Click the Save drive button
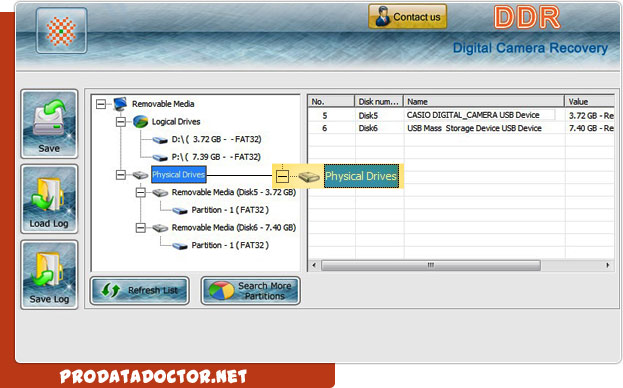The image size is (623, 388). (49, 124)
